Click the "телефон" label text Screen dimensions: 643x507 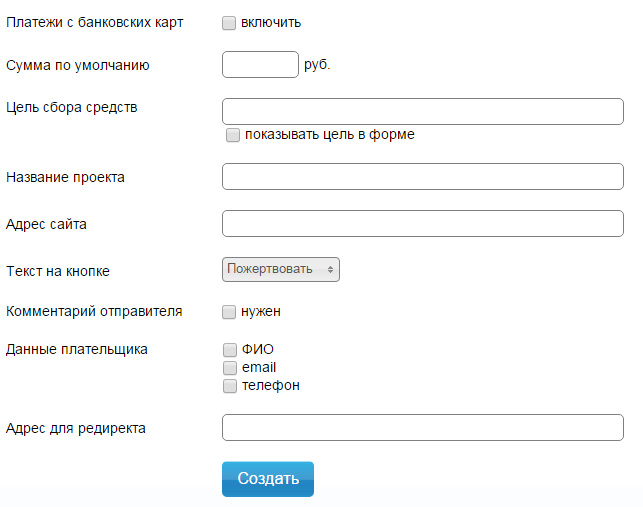[271, 386]
